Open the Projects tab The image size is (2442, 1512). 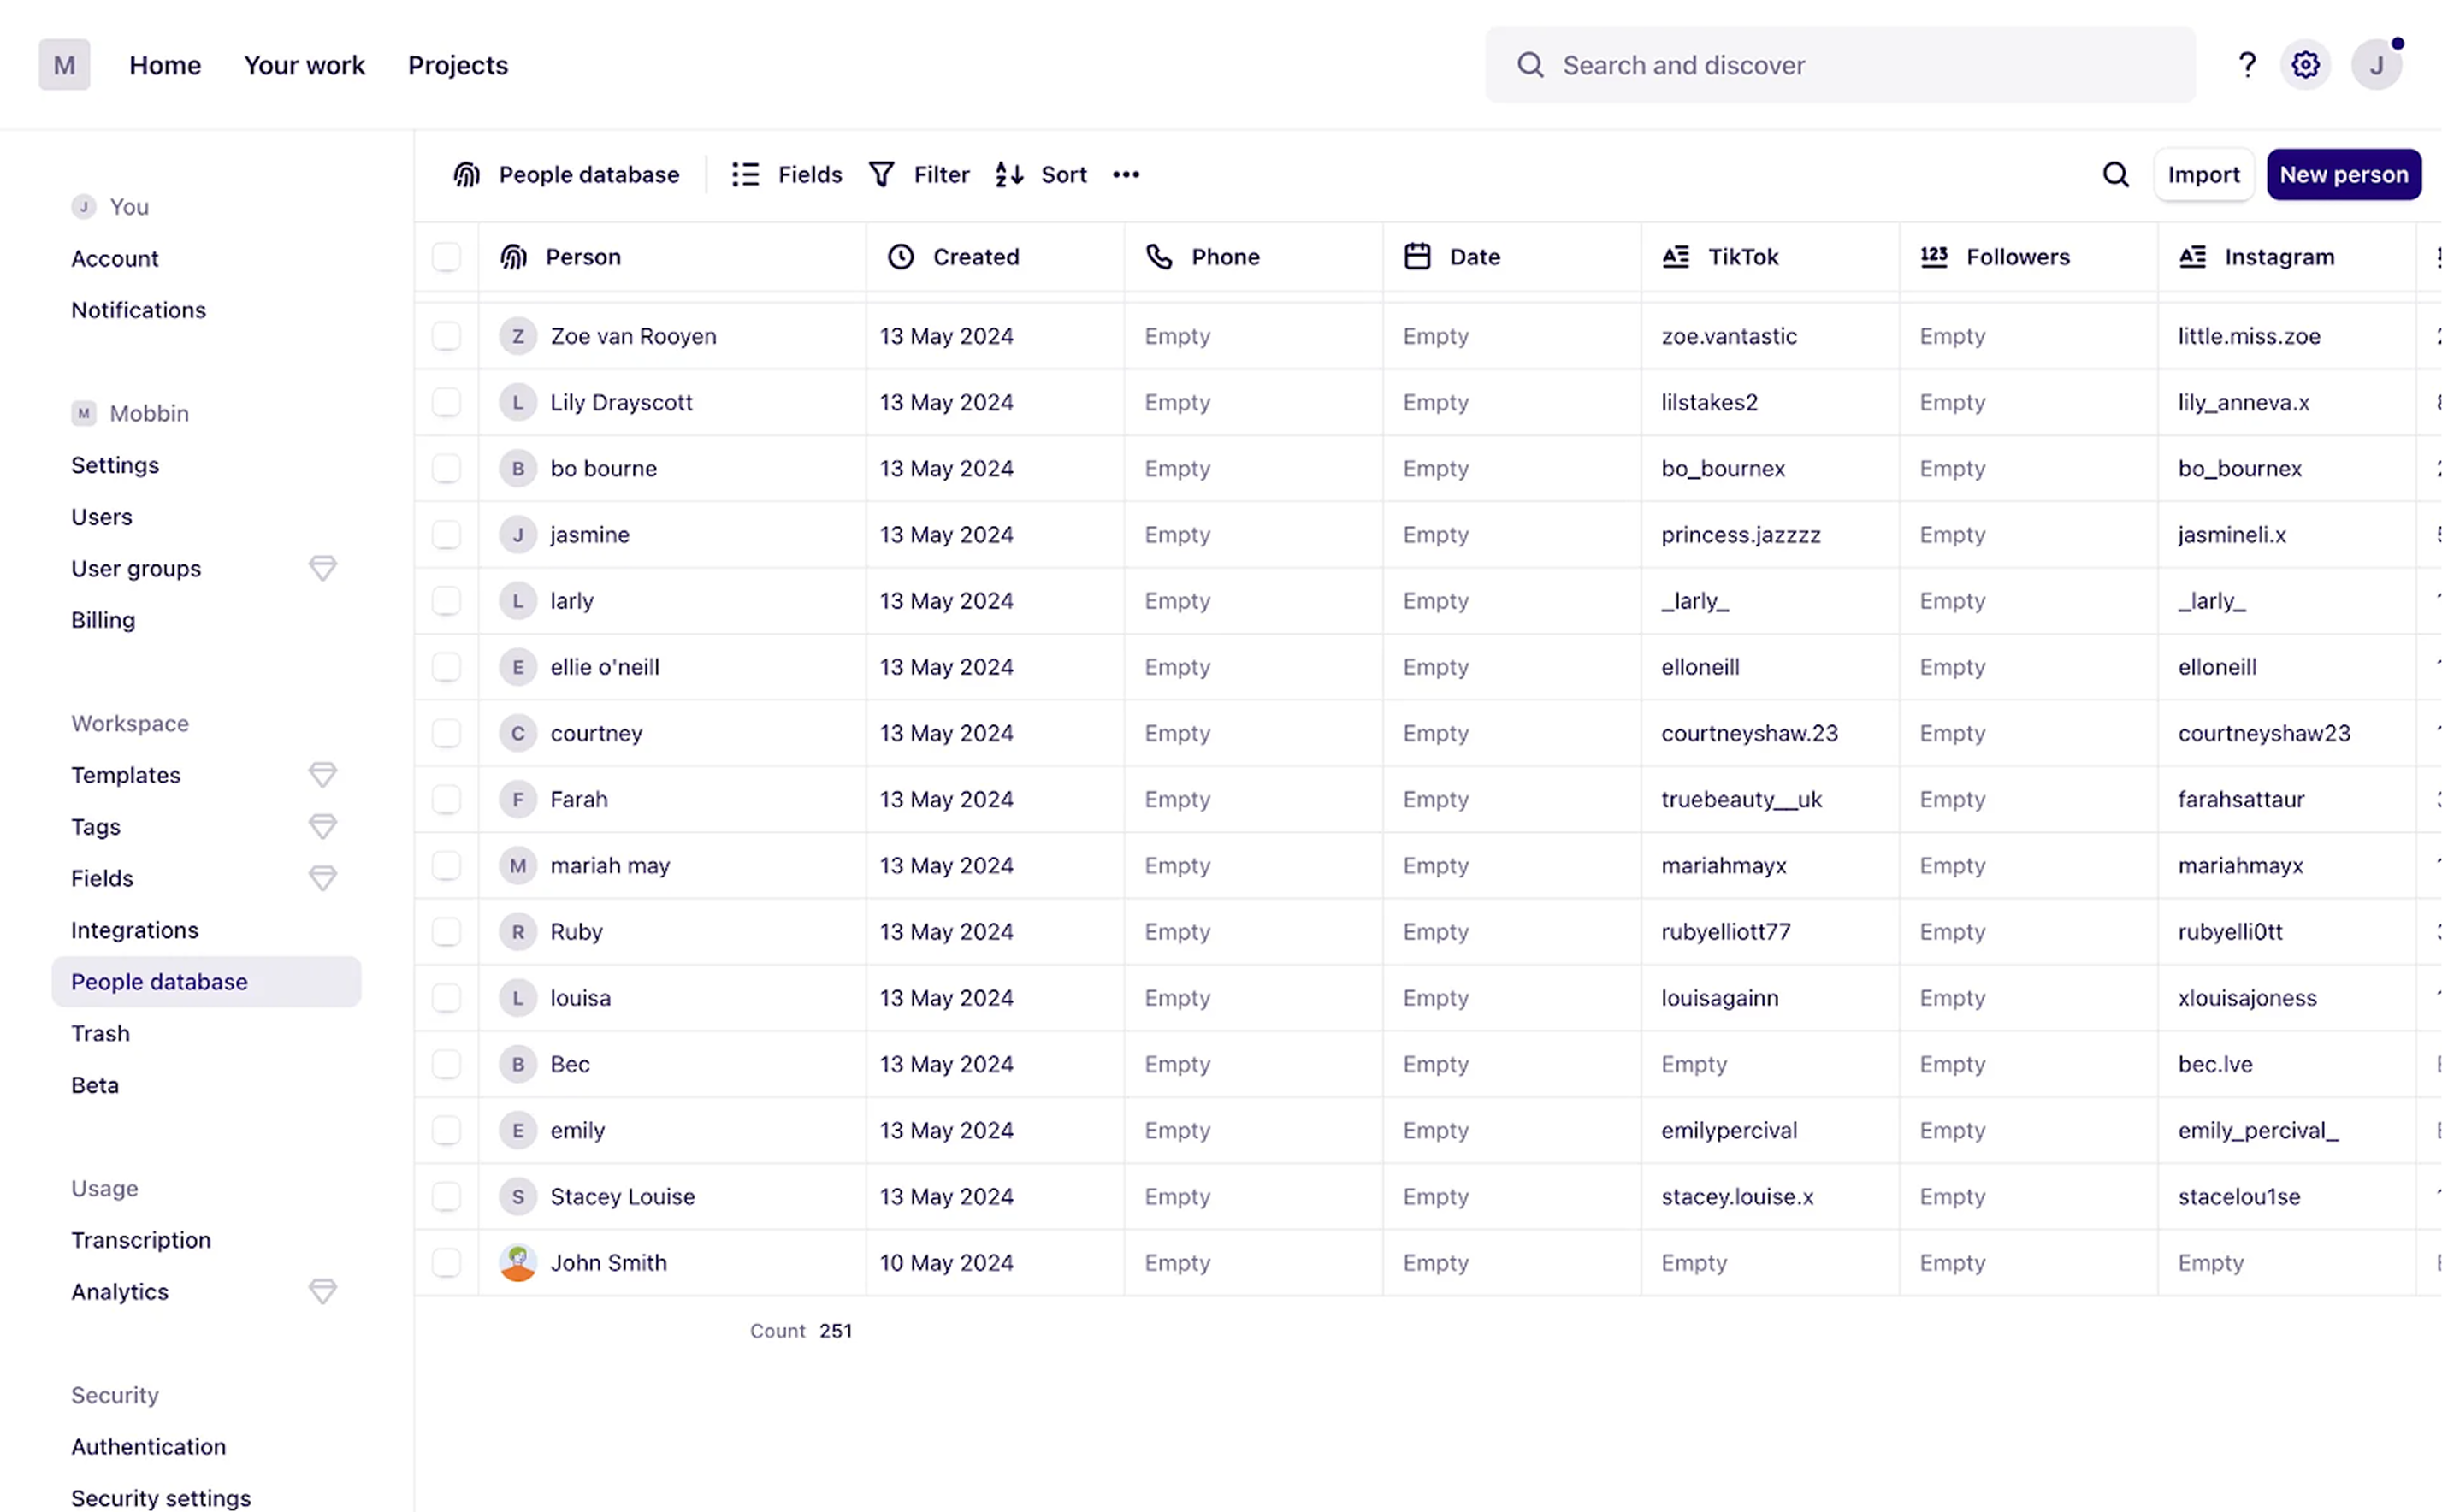pyautogui.click(x=458, y=65)
